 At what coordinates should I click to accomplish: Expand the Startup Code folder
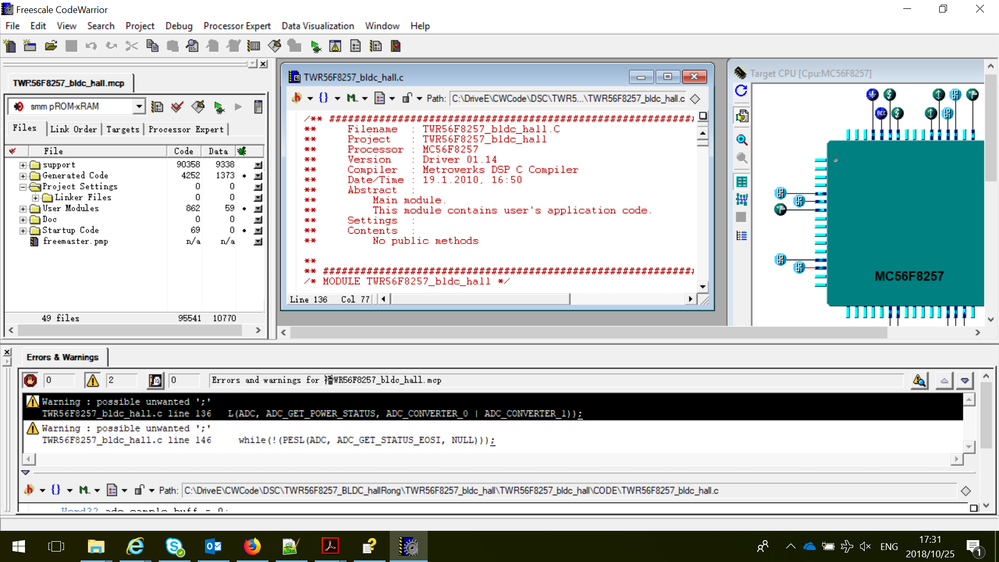[23, 230]
